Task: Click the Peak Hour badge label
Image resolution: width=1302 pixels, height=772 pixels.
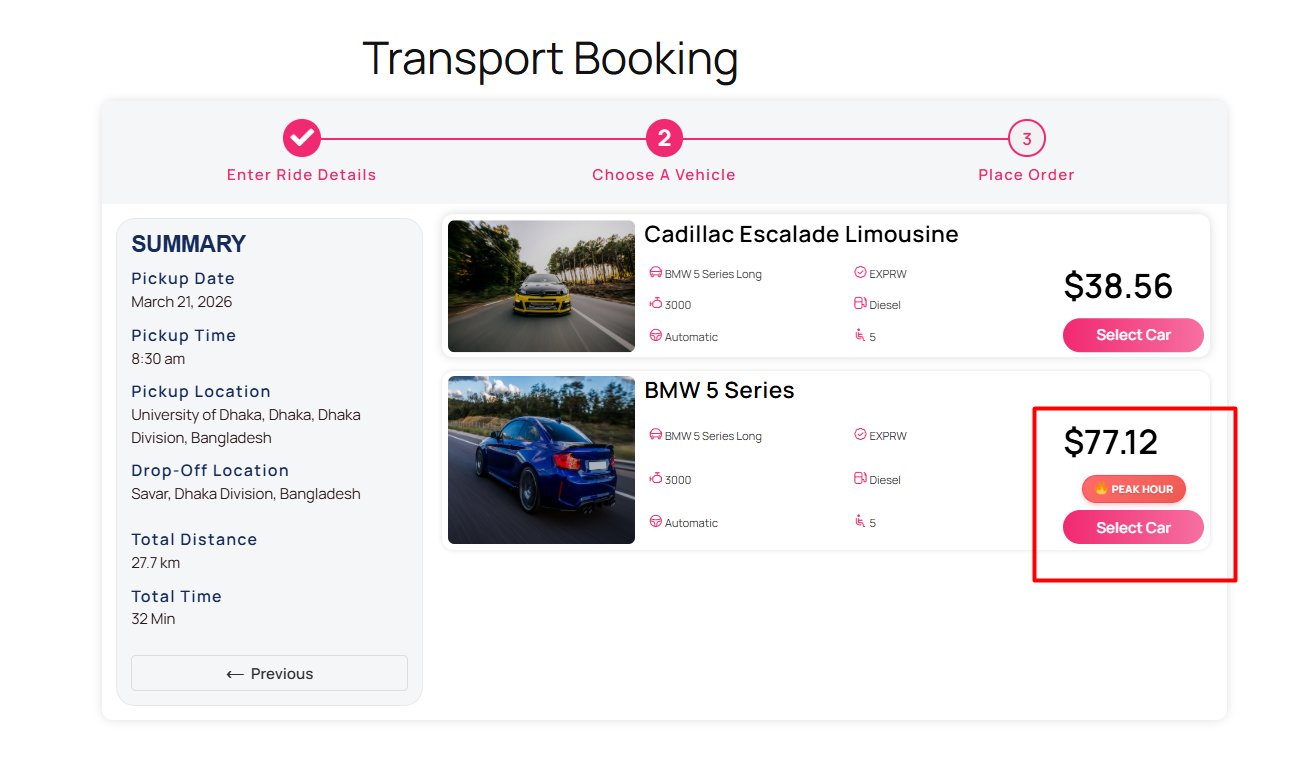Action: coord(1142,489)
